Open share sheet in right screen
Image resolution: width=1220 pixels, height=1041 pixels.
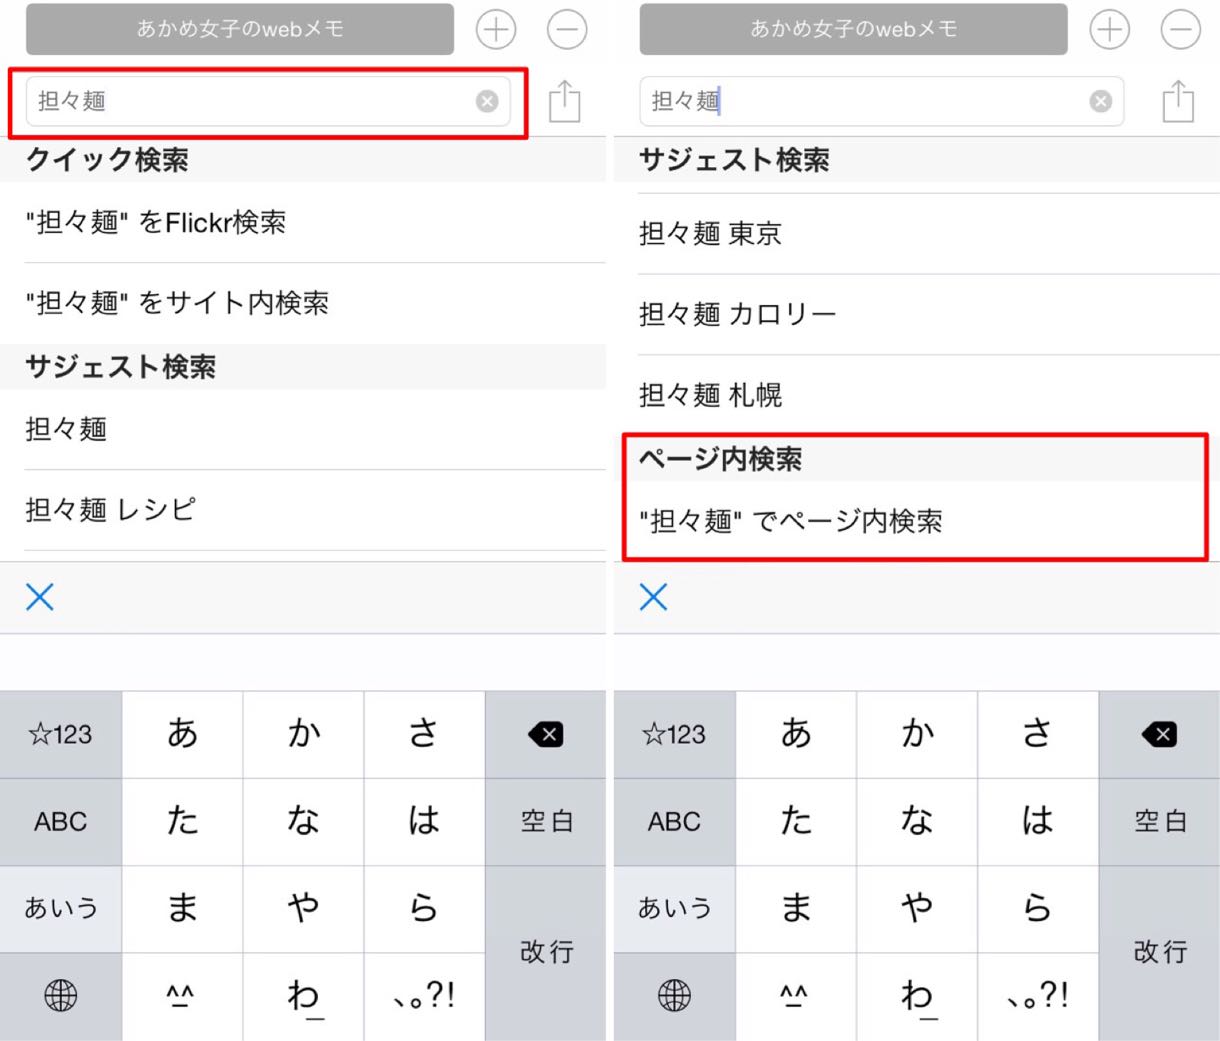click(1179, 101)
